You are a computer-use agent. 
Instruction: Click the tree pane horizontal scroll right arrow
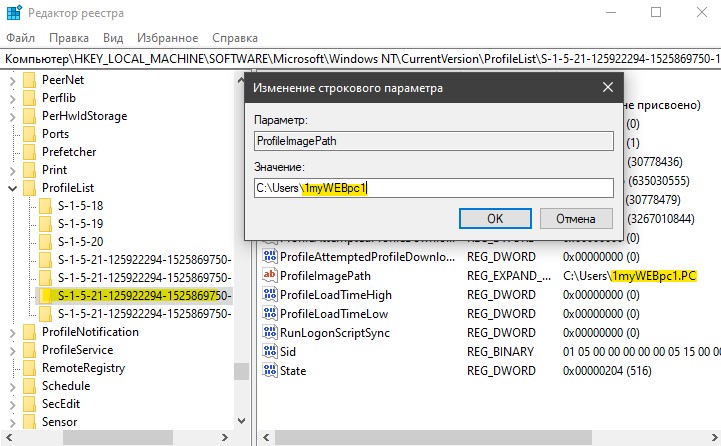(225, 437)
